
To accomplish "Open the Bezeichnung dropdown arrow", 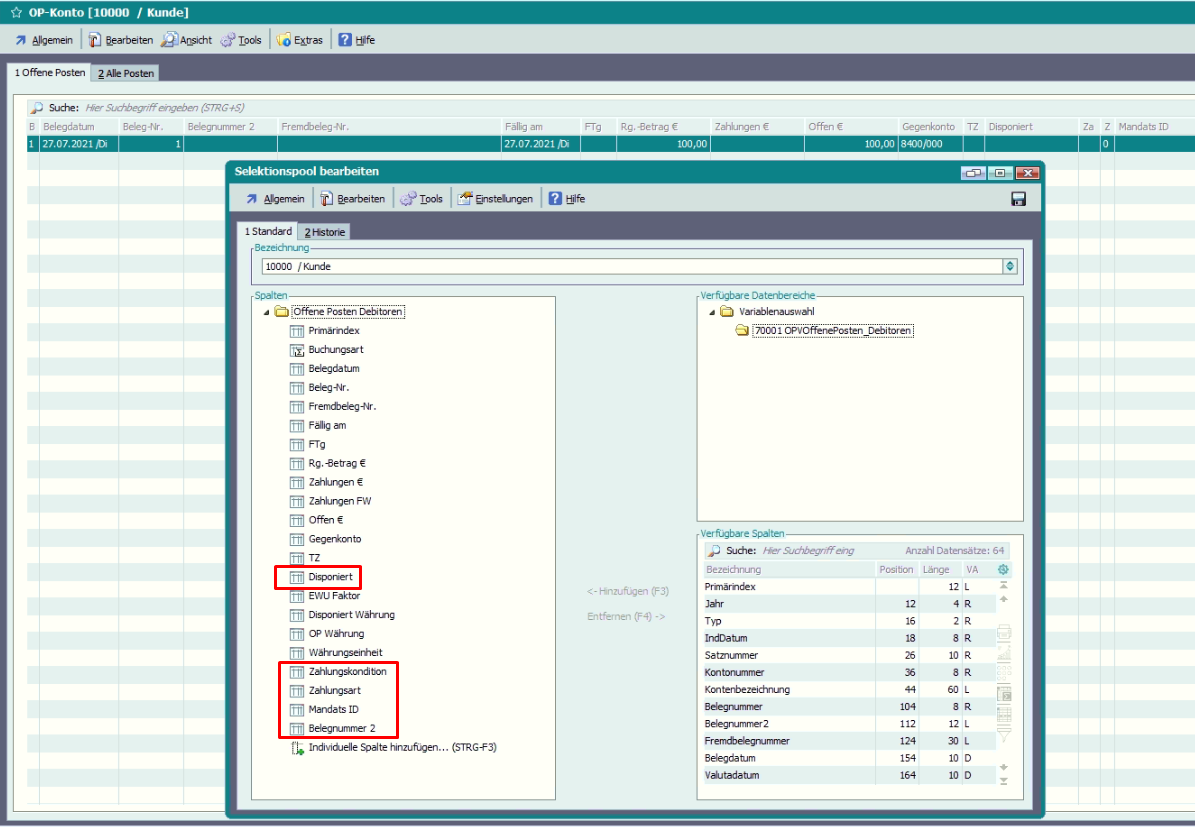I will point(1010,267).
